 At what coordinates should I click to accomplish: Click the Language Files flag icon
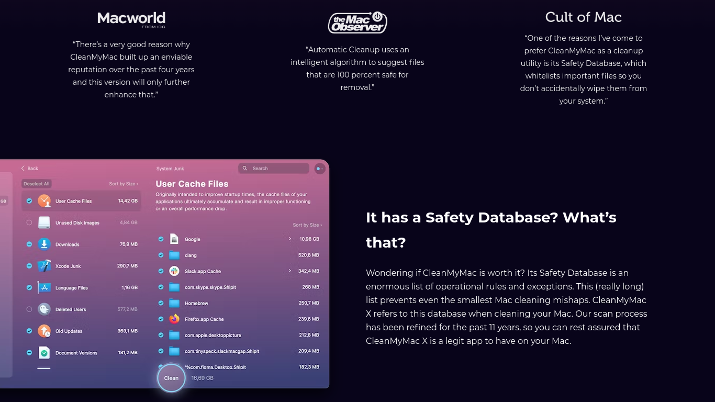(x=44, y=288)
